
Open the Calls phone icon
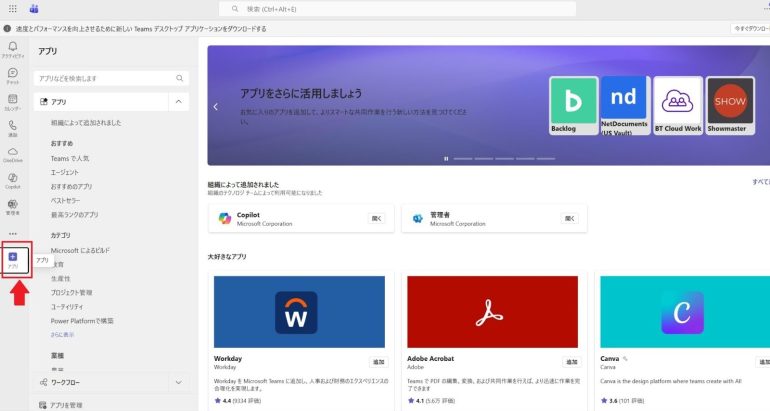pos(13,129)
